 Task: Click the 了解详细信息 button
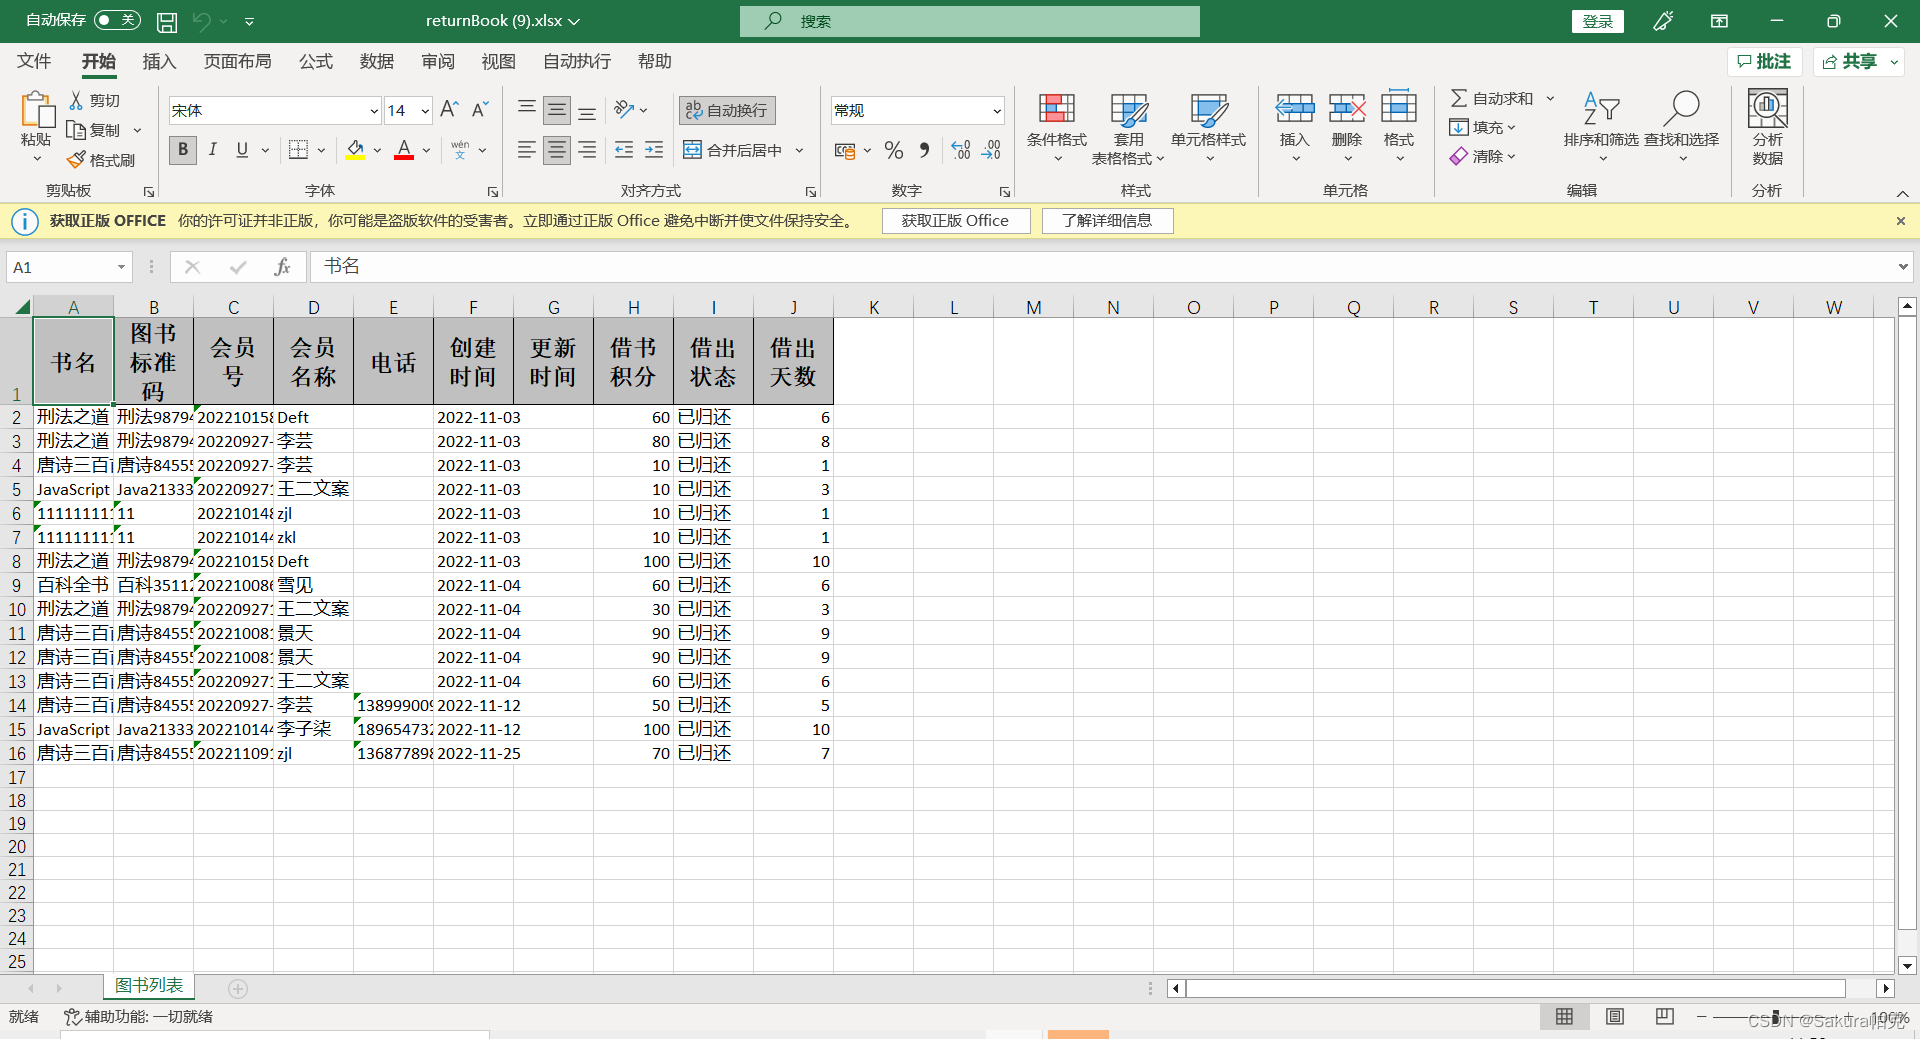[1107, 220]
